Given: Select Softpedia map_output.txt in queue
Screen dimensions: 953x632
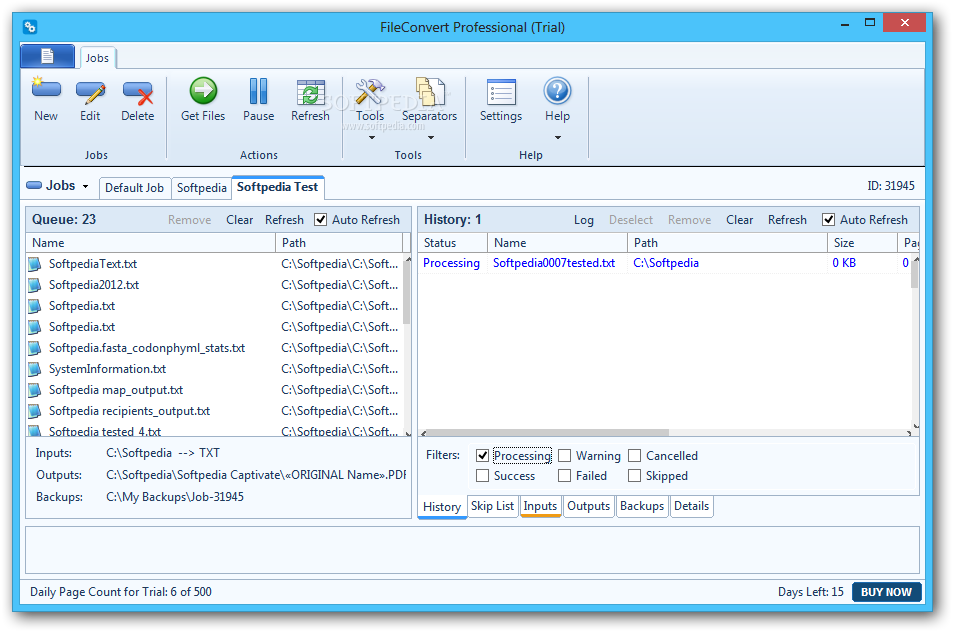Looking at the screenshot, I should point(115,390).
